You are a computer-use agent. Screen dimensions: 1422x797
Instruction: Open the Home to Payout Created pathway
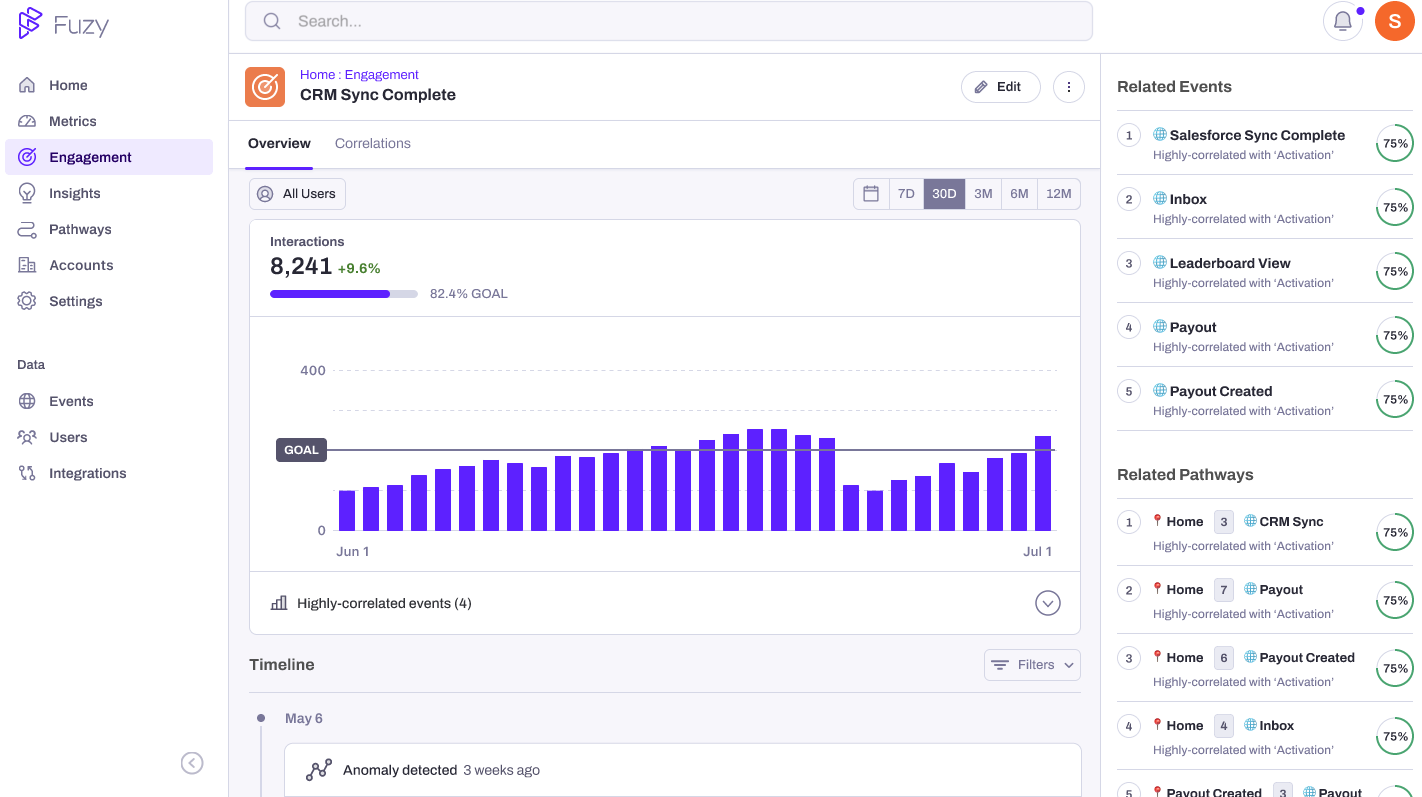point(1265,668)
